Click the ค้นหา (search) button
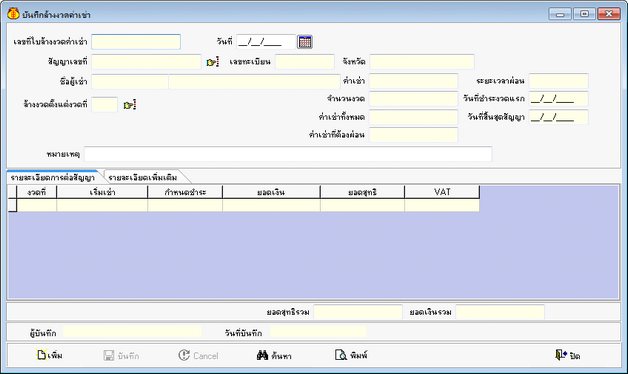628x374 pixels. [x=274, y=355]
